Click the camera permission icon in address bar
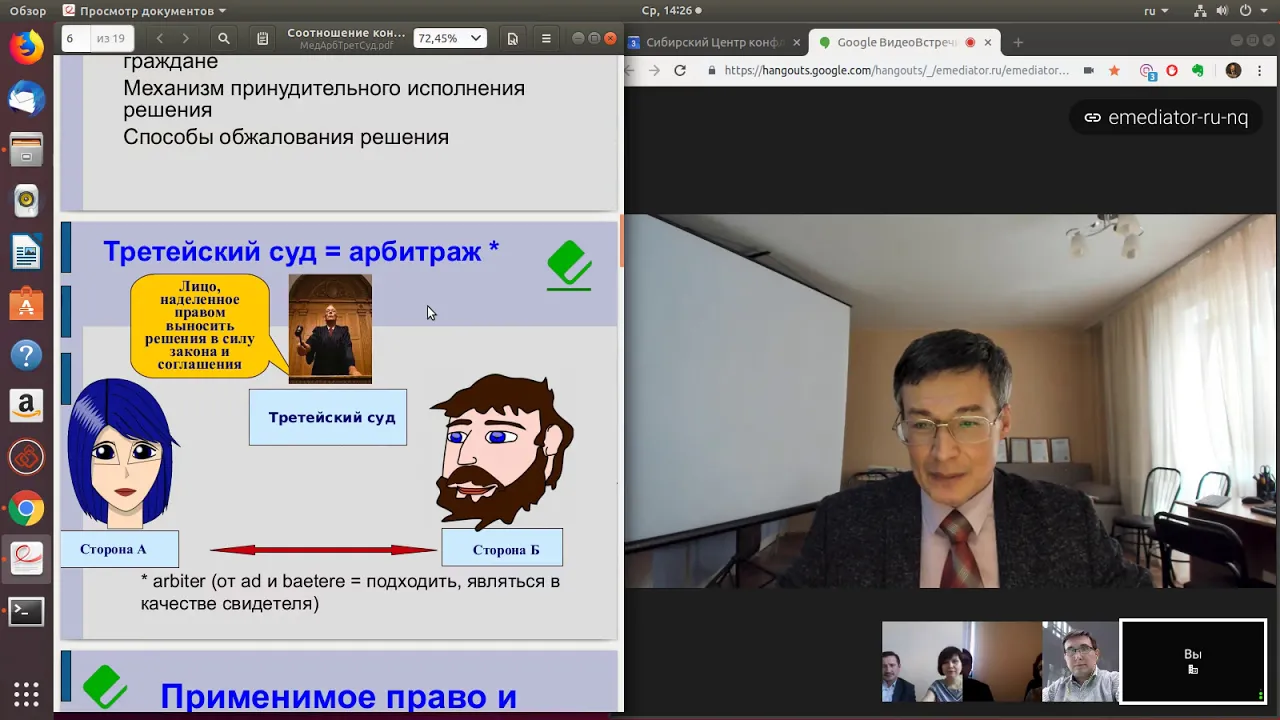 pyautogui.click(x=1089, y=70)
